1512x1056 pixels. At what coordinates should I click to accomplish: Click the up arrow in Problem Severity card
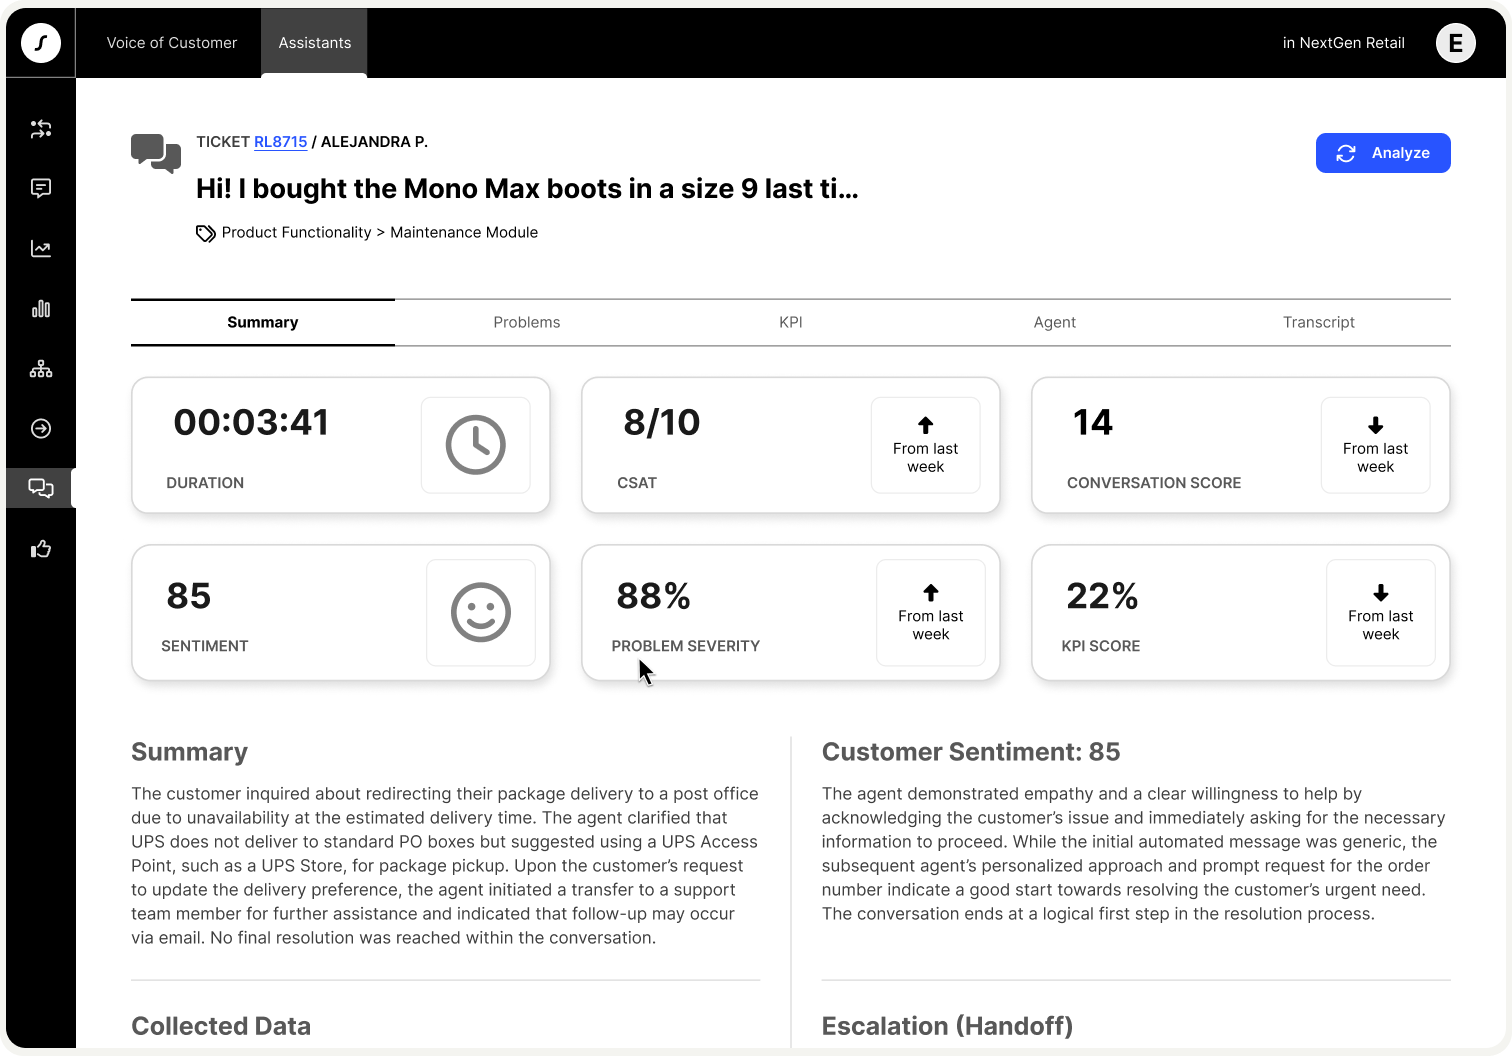click(931, 592)
